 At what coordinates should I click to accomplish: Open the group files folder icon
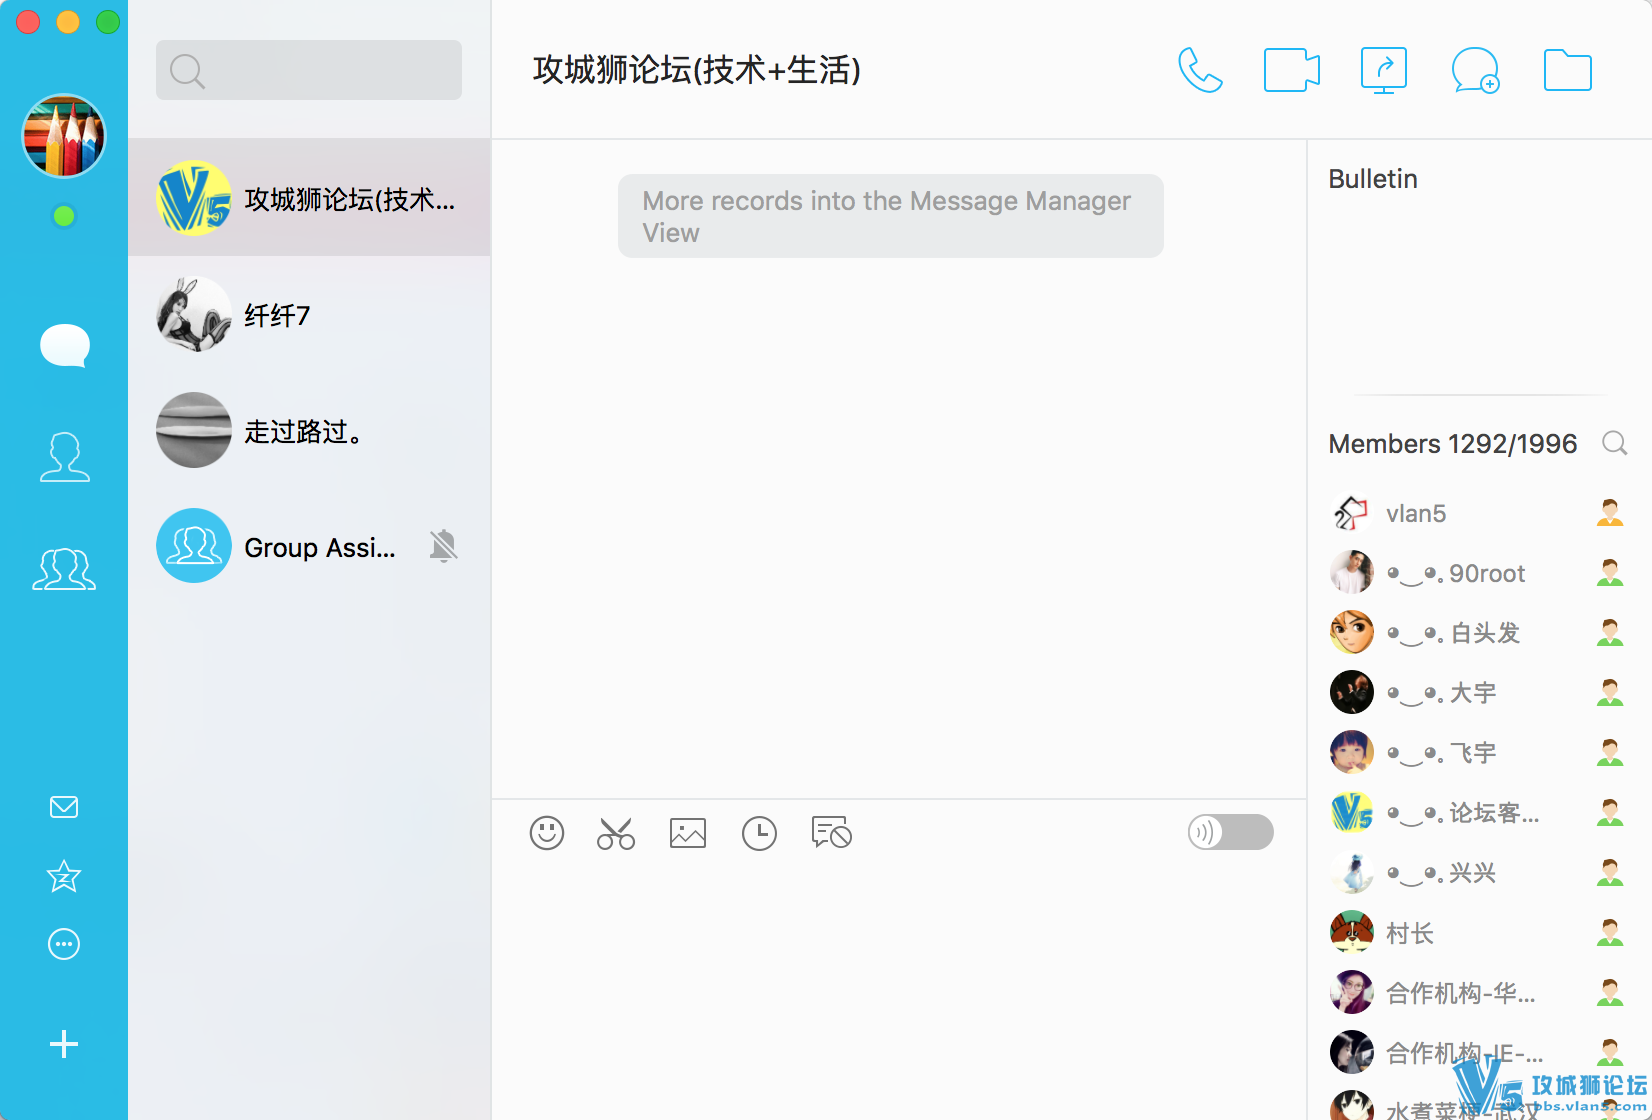pyautogui.click(x=1567, y=70)
